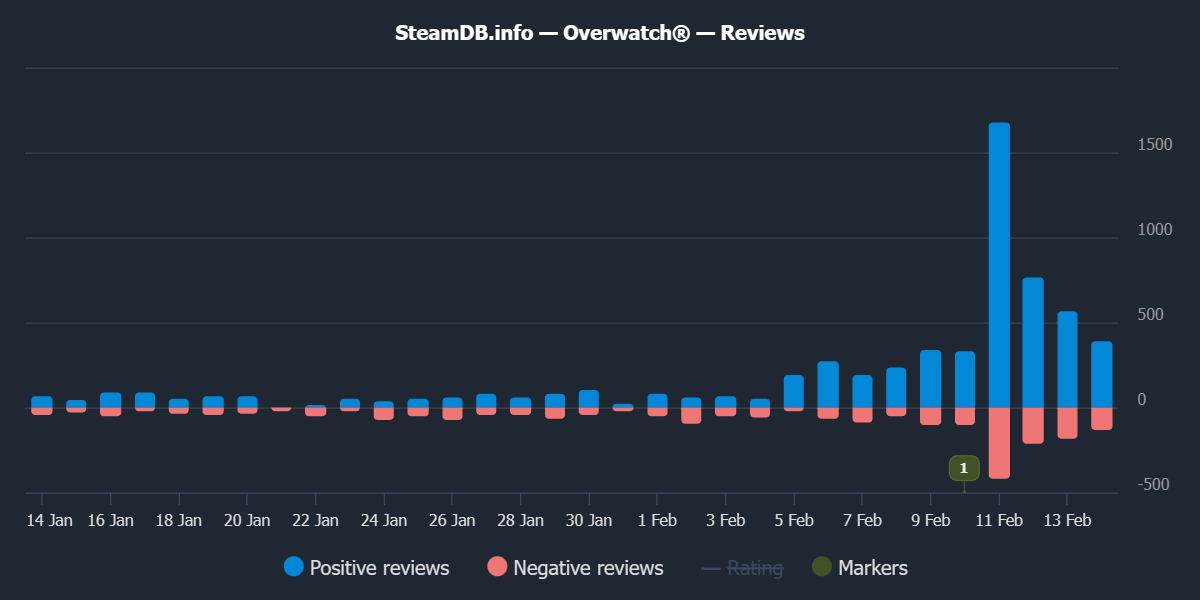Click the large negative bar on 11 Feb
Image resolution: width=1200 pixels, height=600 pixels.
coord(999,443)
